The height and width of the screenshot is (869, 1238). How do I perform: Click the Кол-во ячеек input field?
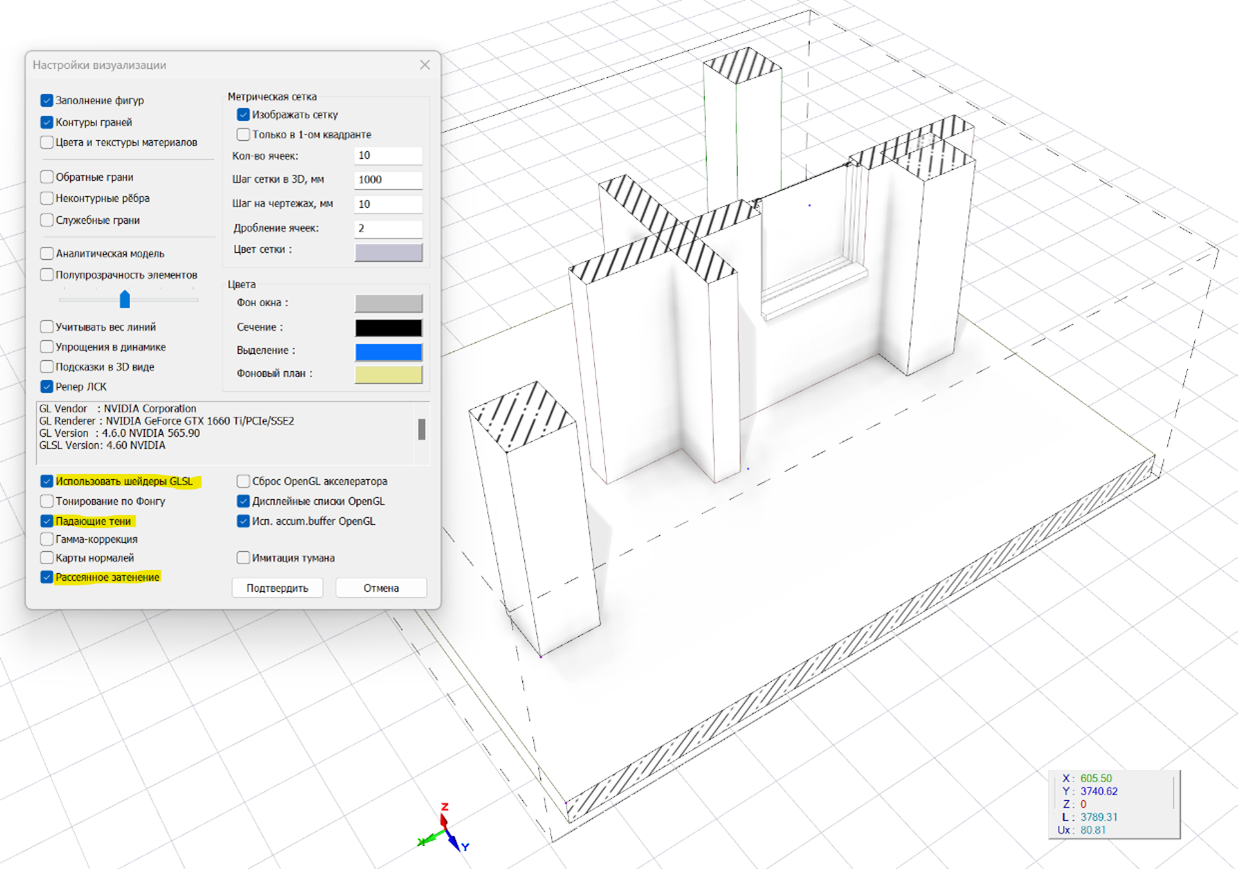point(388,156)
